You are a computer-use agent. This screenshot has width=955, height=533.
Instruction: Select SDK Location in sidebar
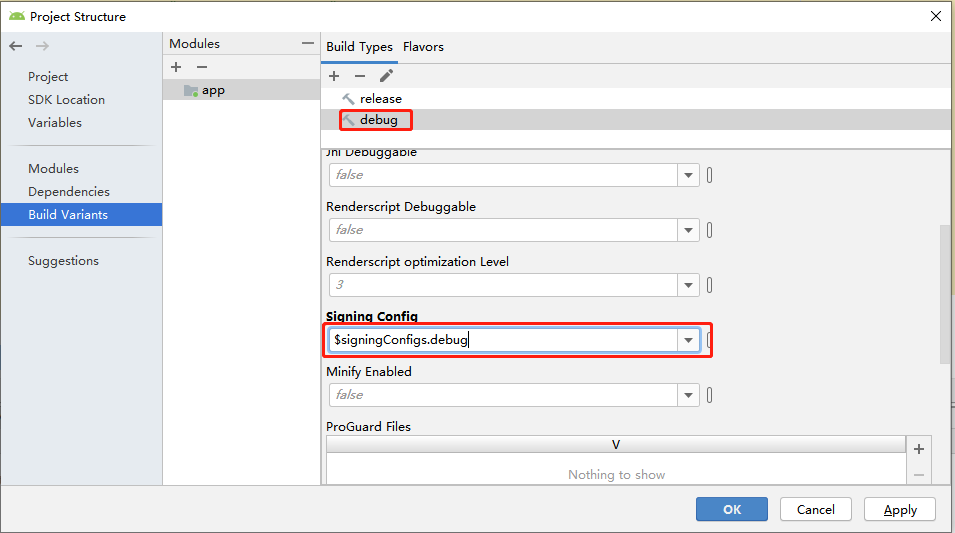pos(66,100)
